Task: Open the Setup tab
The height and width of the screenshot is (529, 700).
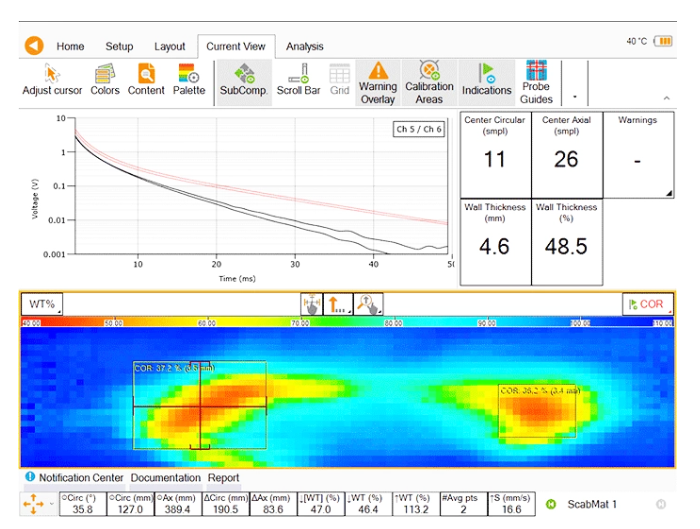Action: tap(119, 46)
